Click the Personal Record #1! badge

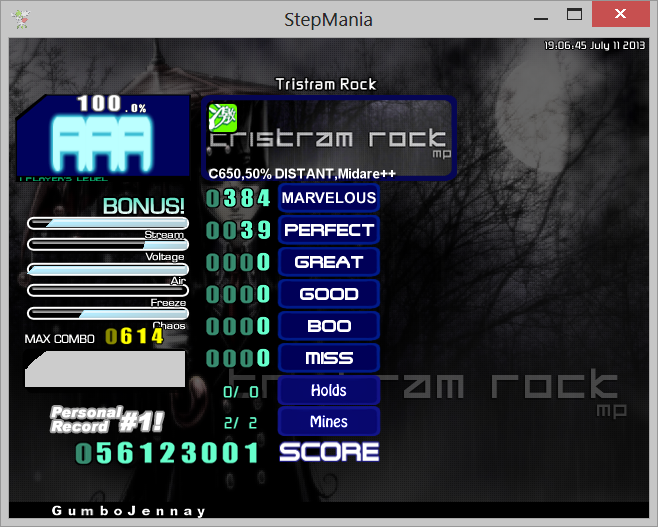[x=107, y=420]
